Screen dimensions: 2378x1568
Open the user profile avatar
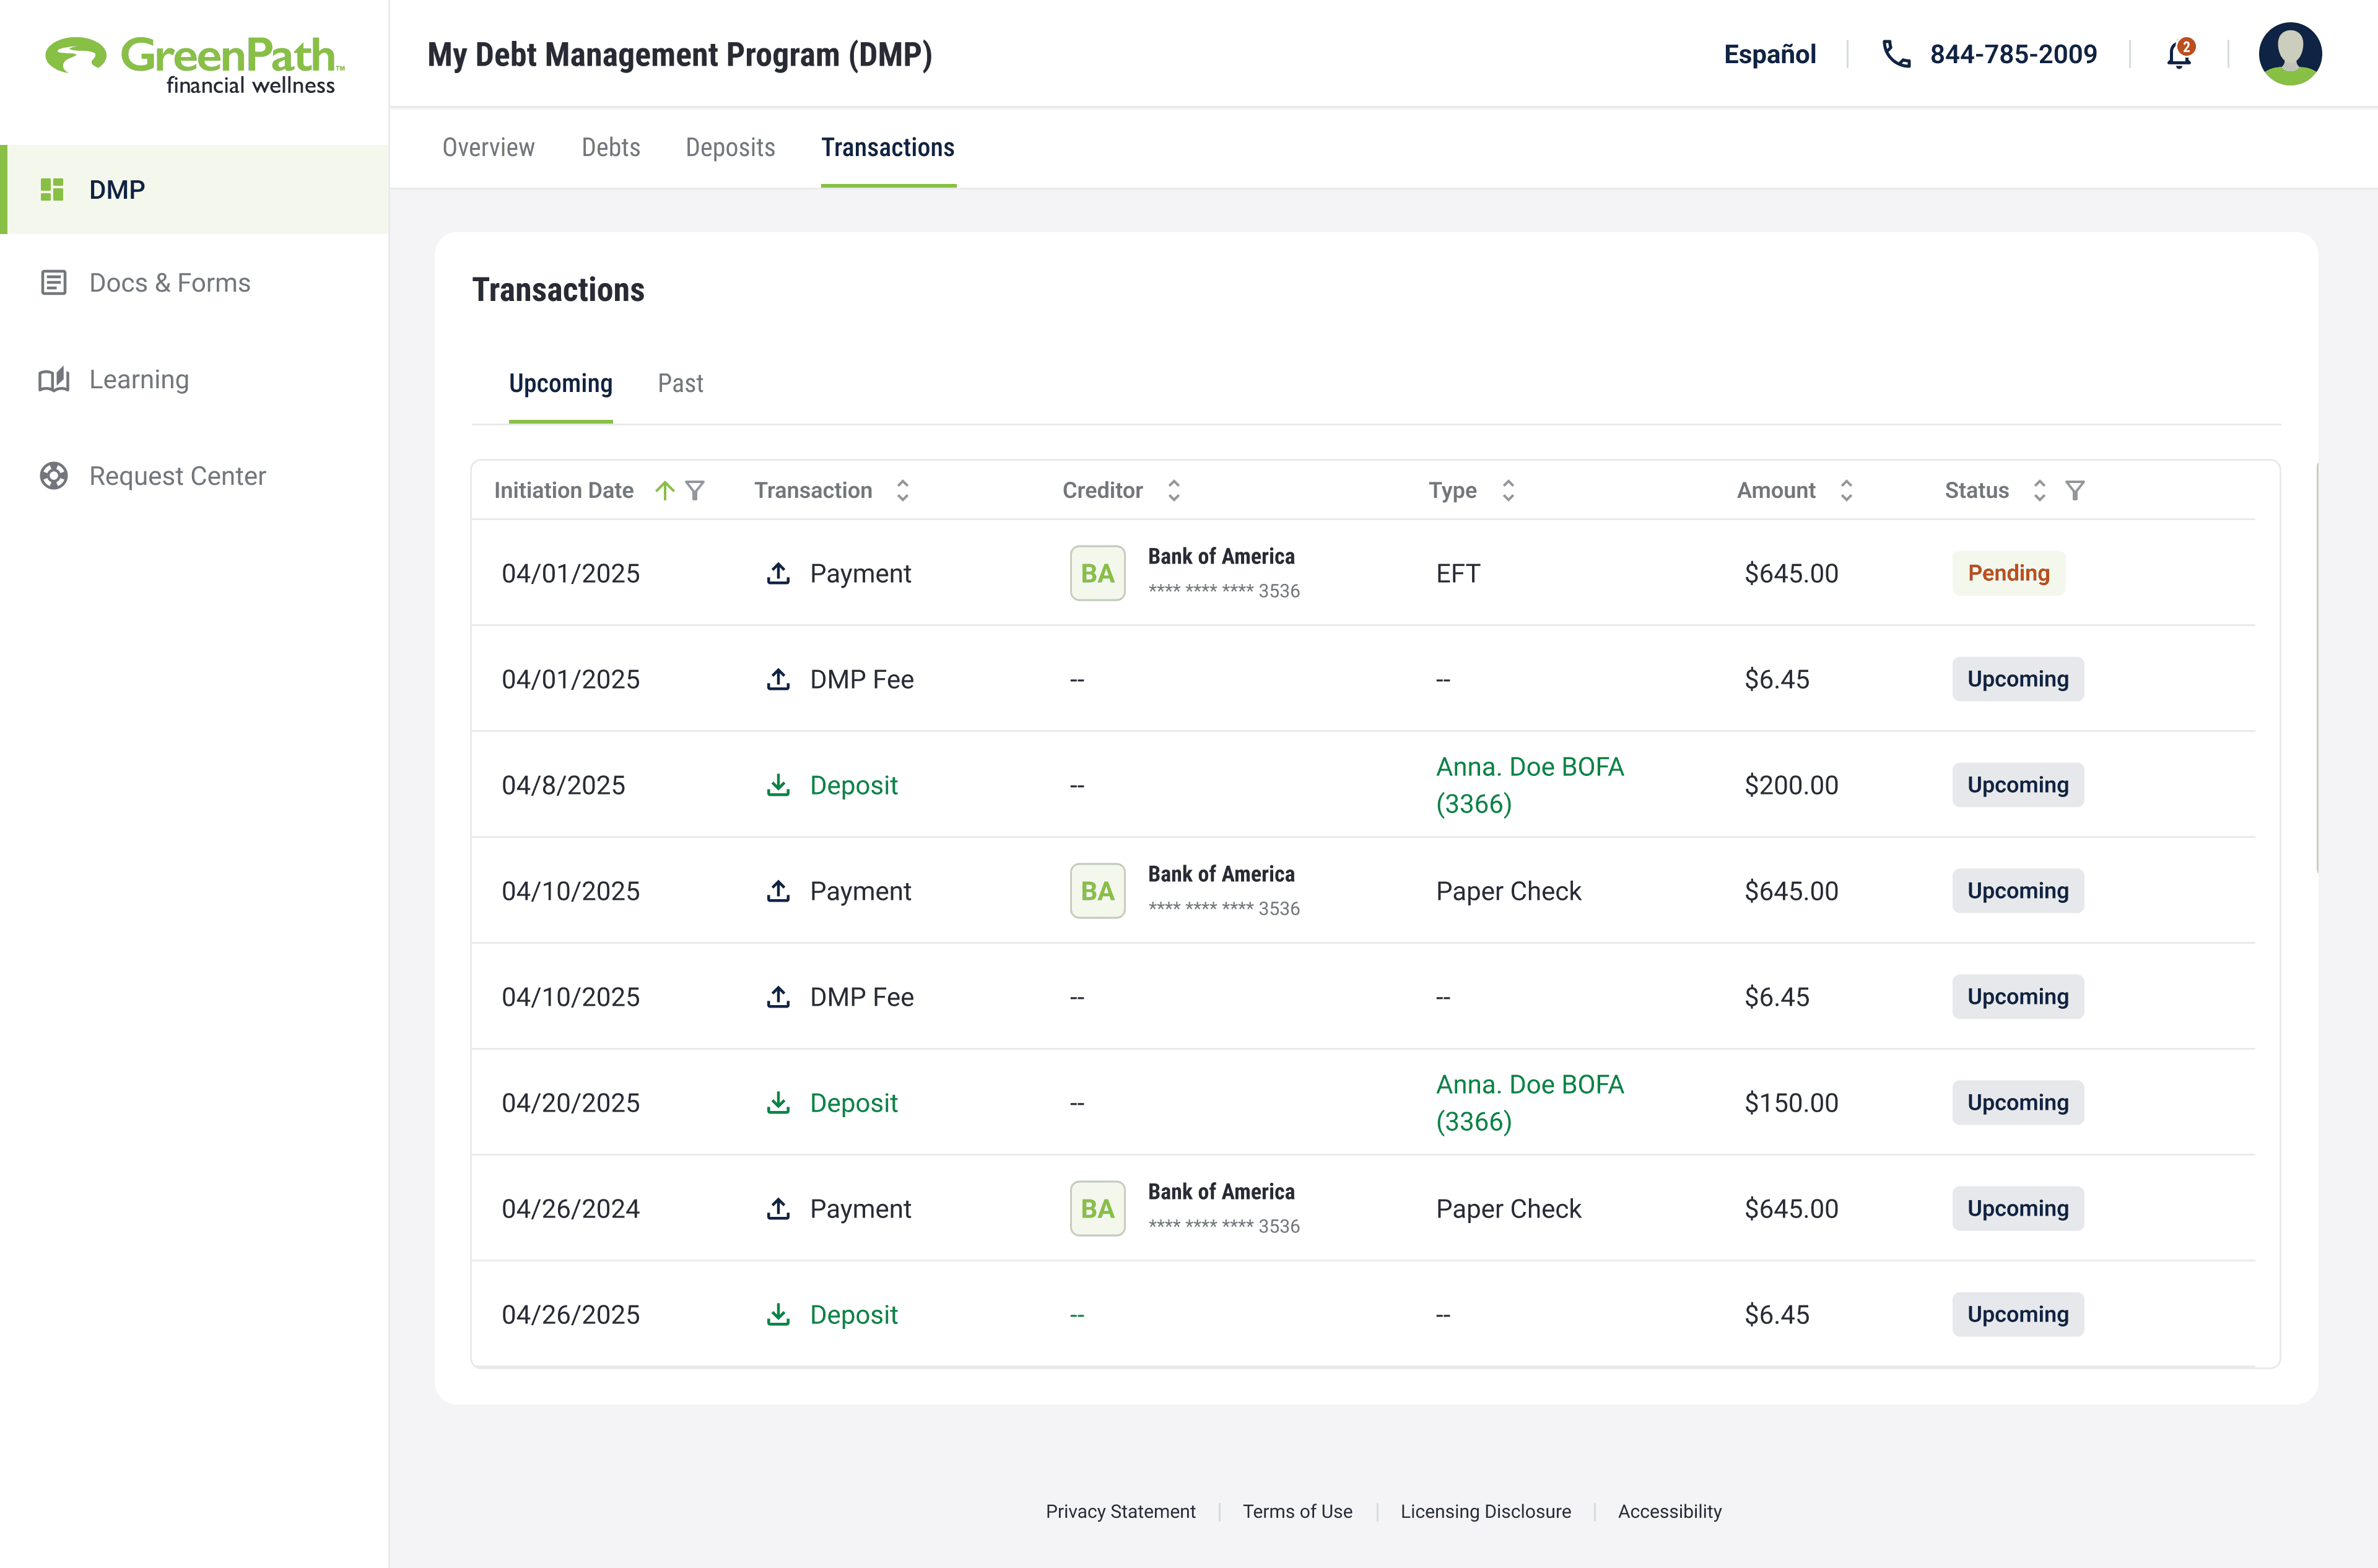coord(2289,54)
